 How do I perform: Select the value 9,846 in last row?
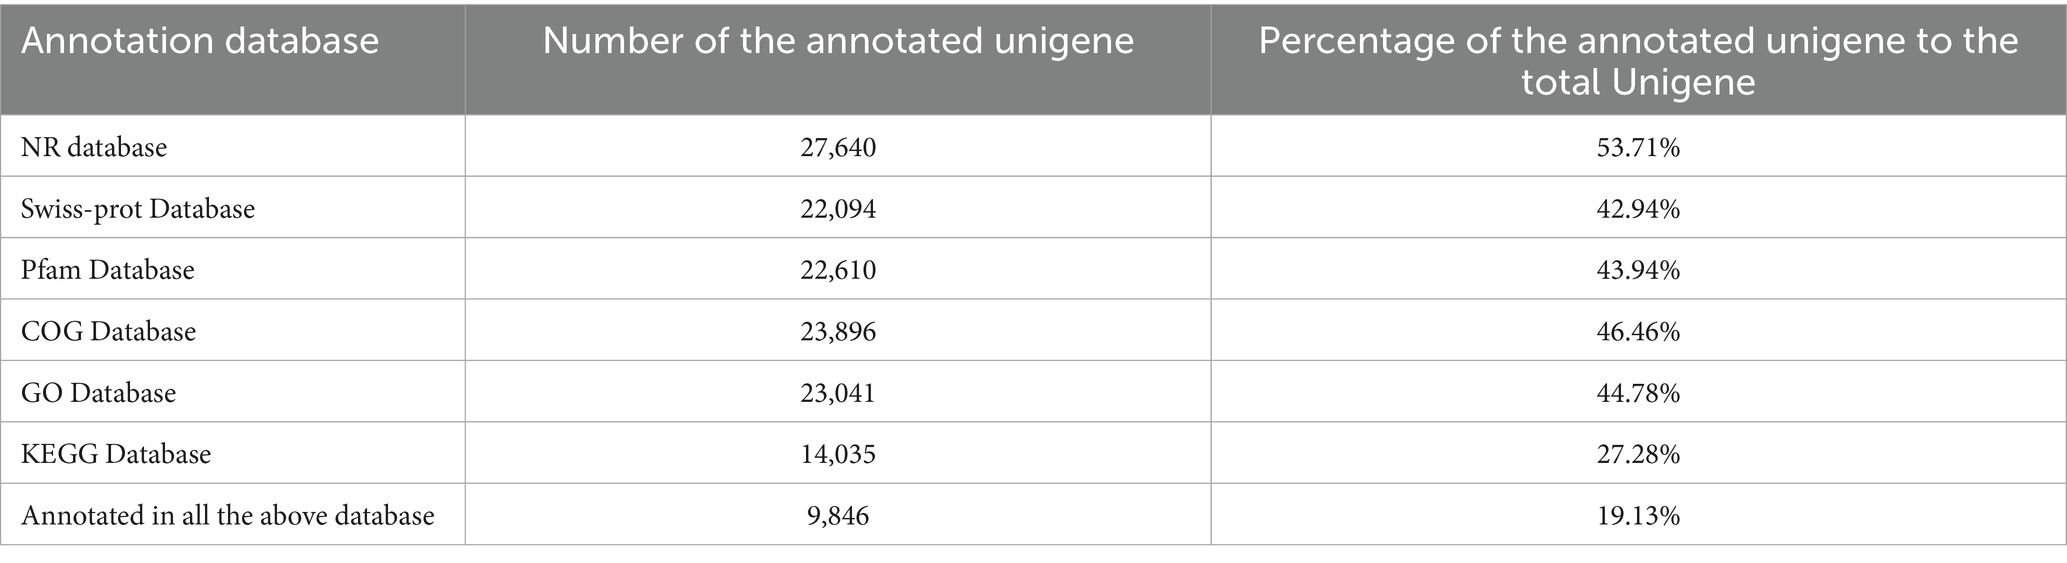[838, 516]
